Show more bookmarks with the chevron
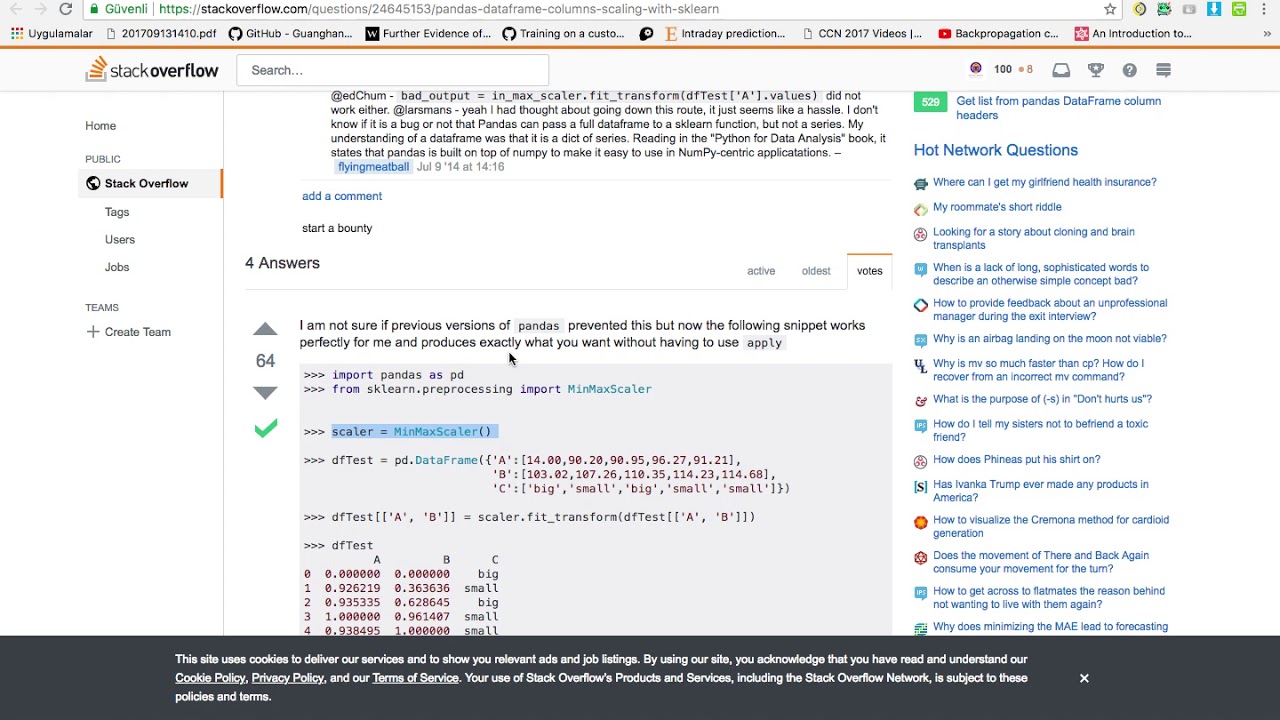This screenshot has width=1280, height=720. (x=1267, y=33)
